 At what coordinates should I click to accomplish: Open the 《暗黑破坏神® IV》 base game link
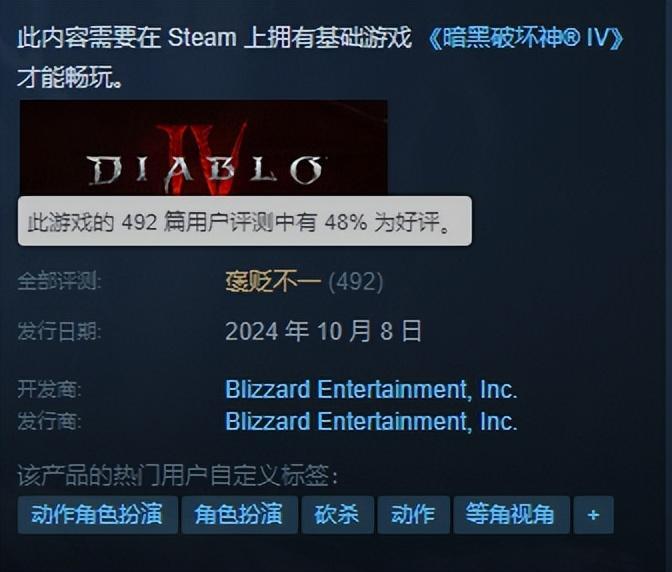(x=526, y=39)
